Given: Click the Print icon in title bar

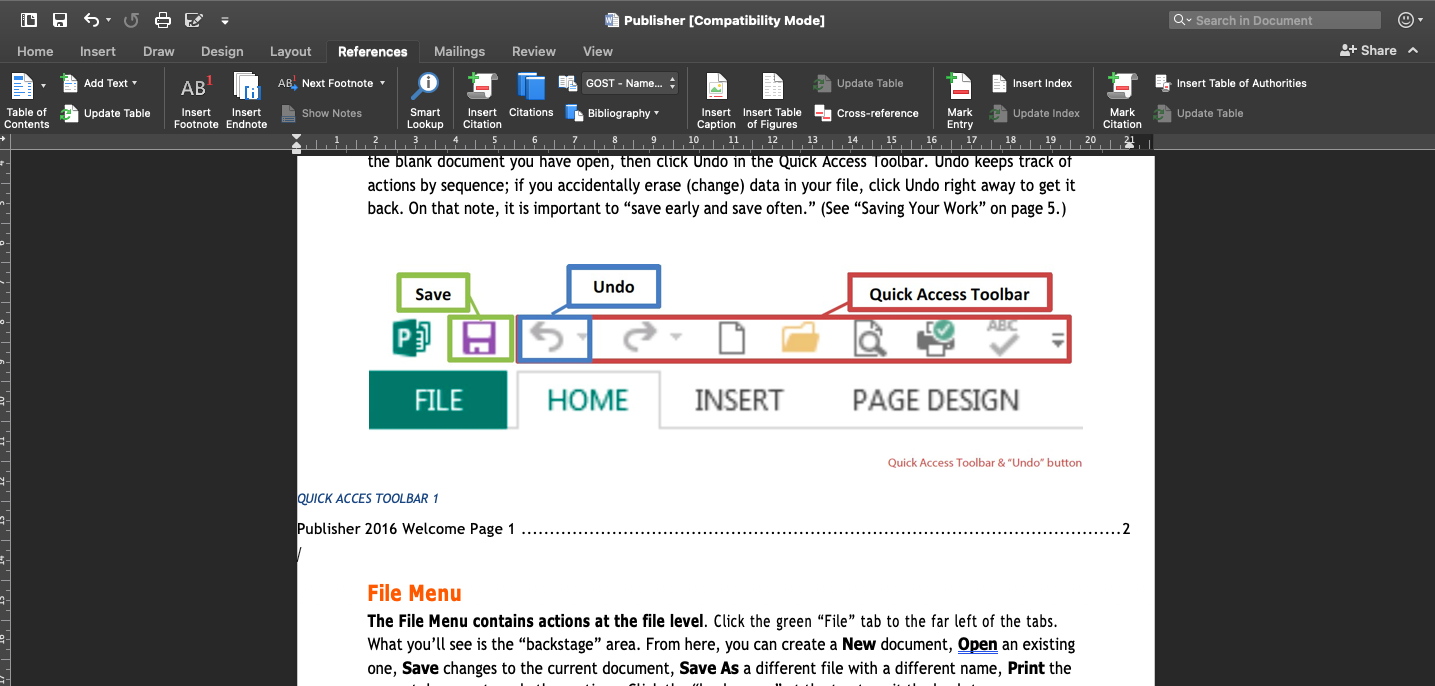Looking at the screenshot, I should click(x=163, y=20).
